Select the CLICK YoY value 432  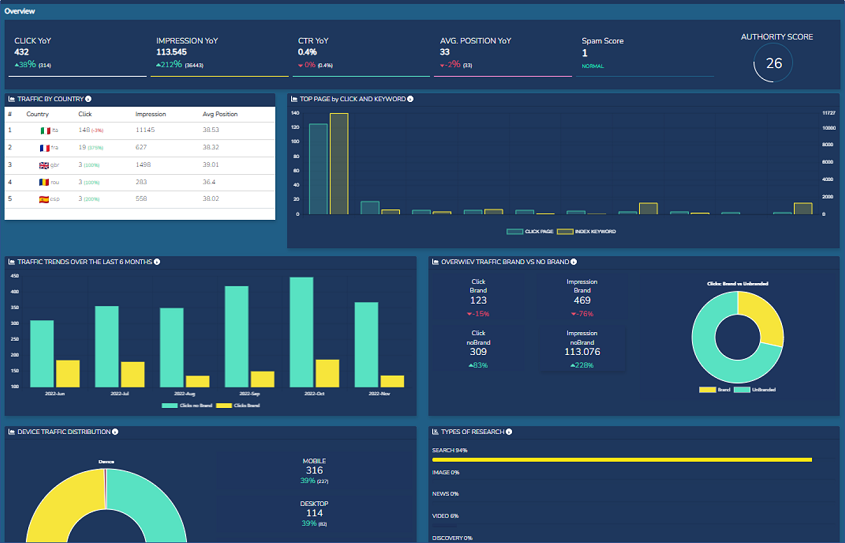point(22,52)
